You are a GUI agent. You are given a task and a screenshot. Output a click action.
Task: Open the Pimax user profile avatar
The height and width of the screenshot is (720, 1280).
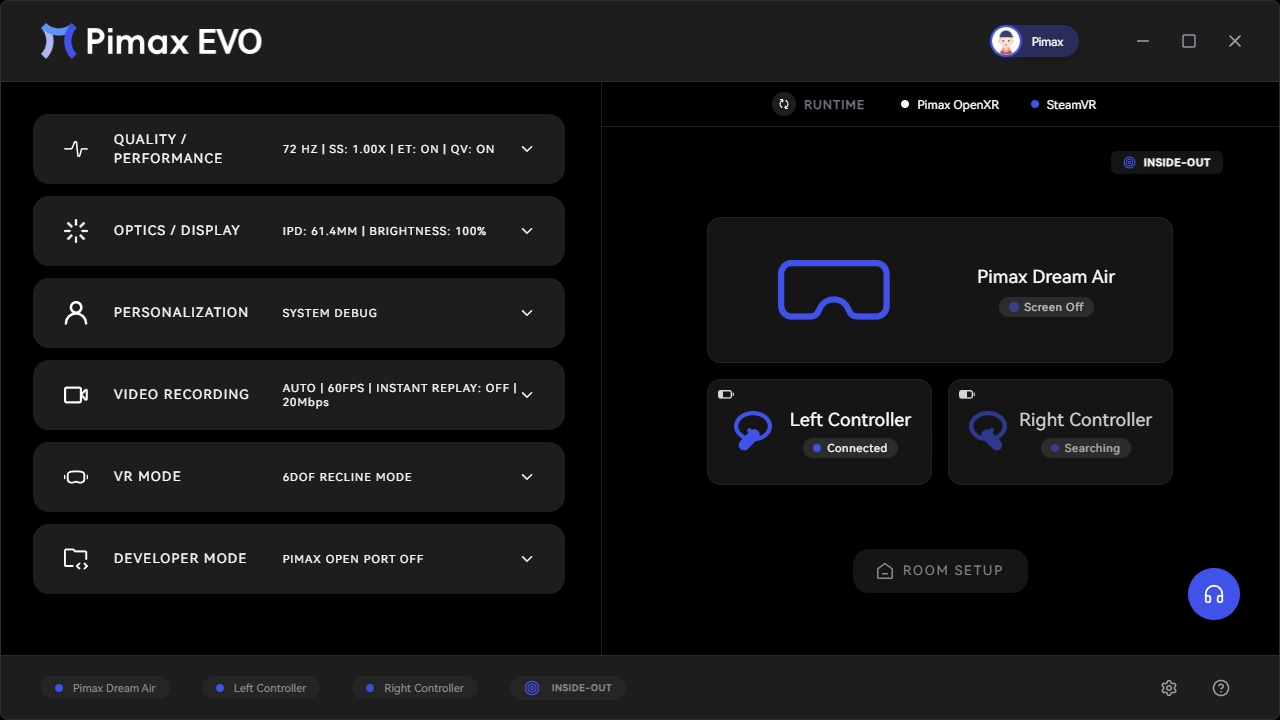(x=1006, y=41)
